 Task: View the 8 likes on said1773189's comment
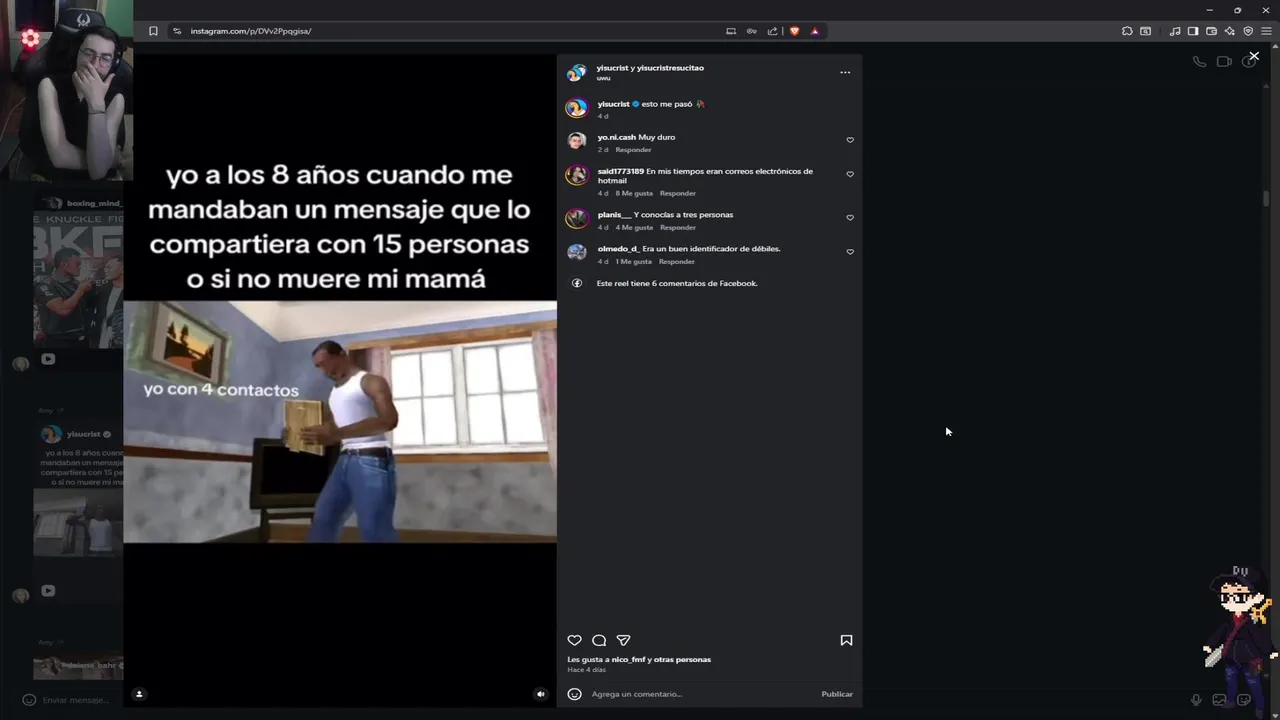coord(634,193)
